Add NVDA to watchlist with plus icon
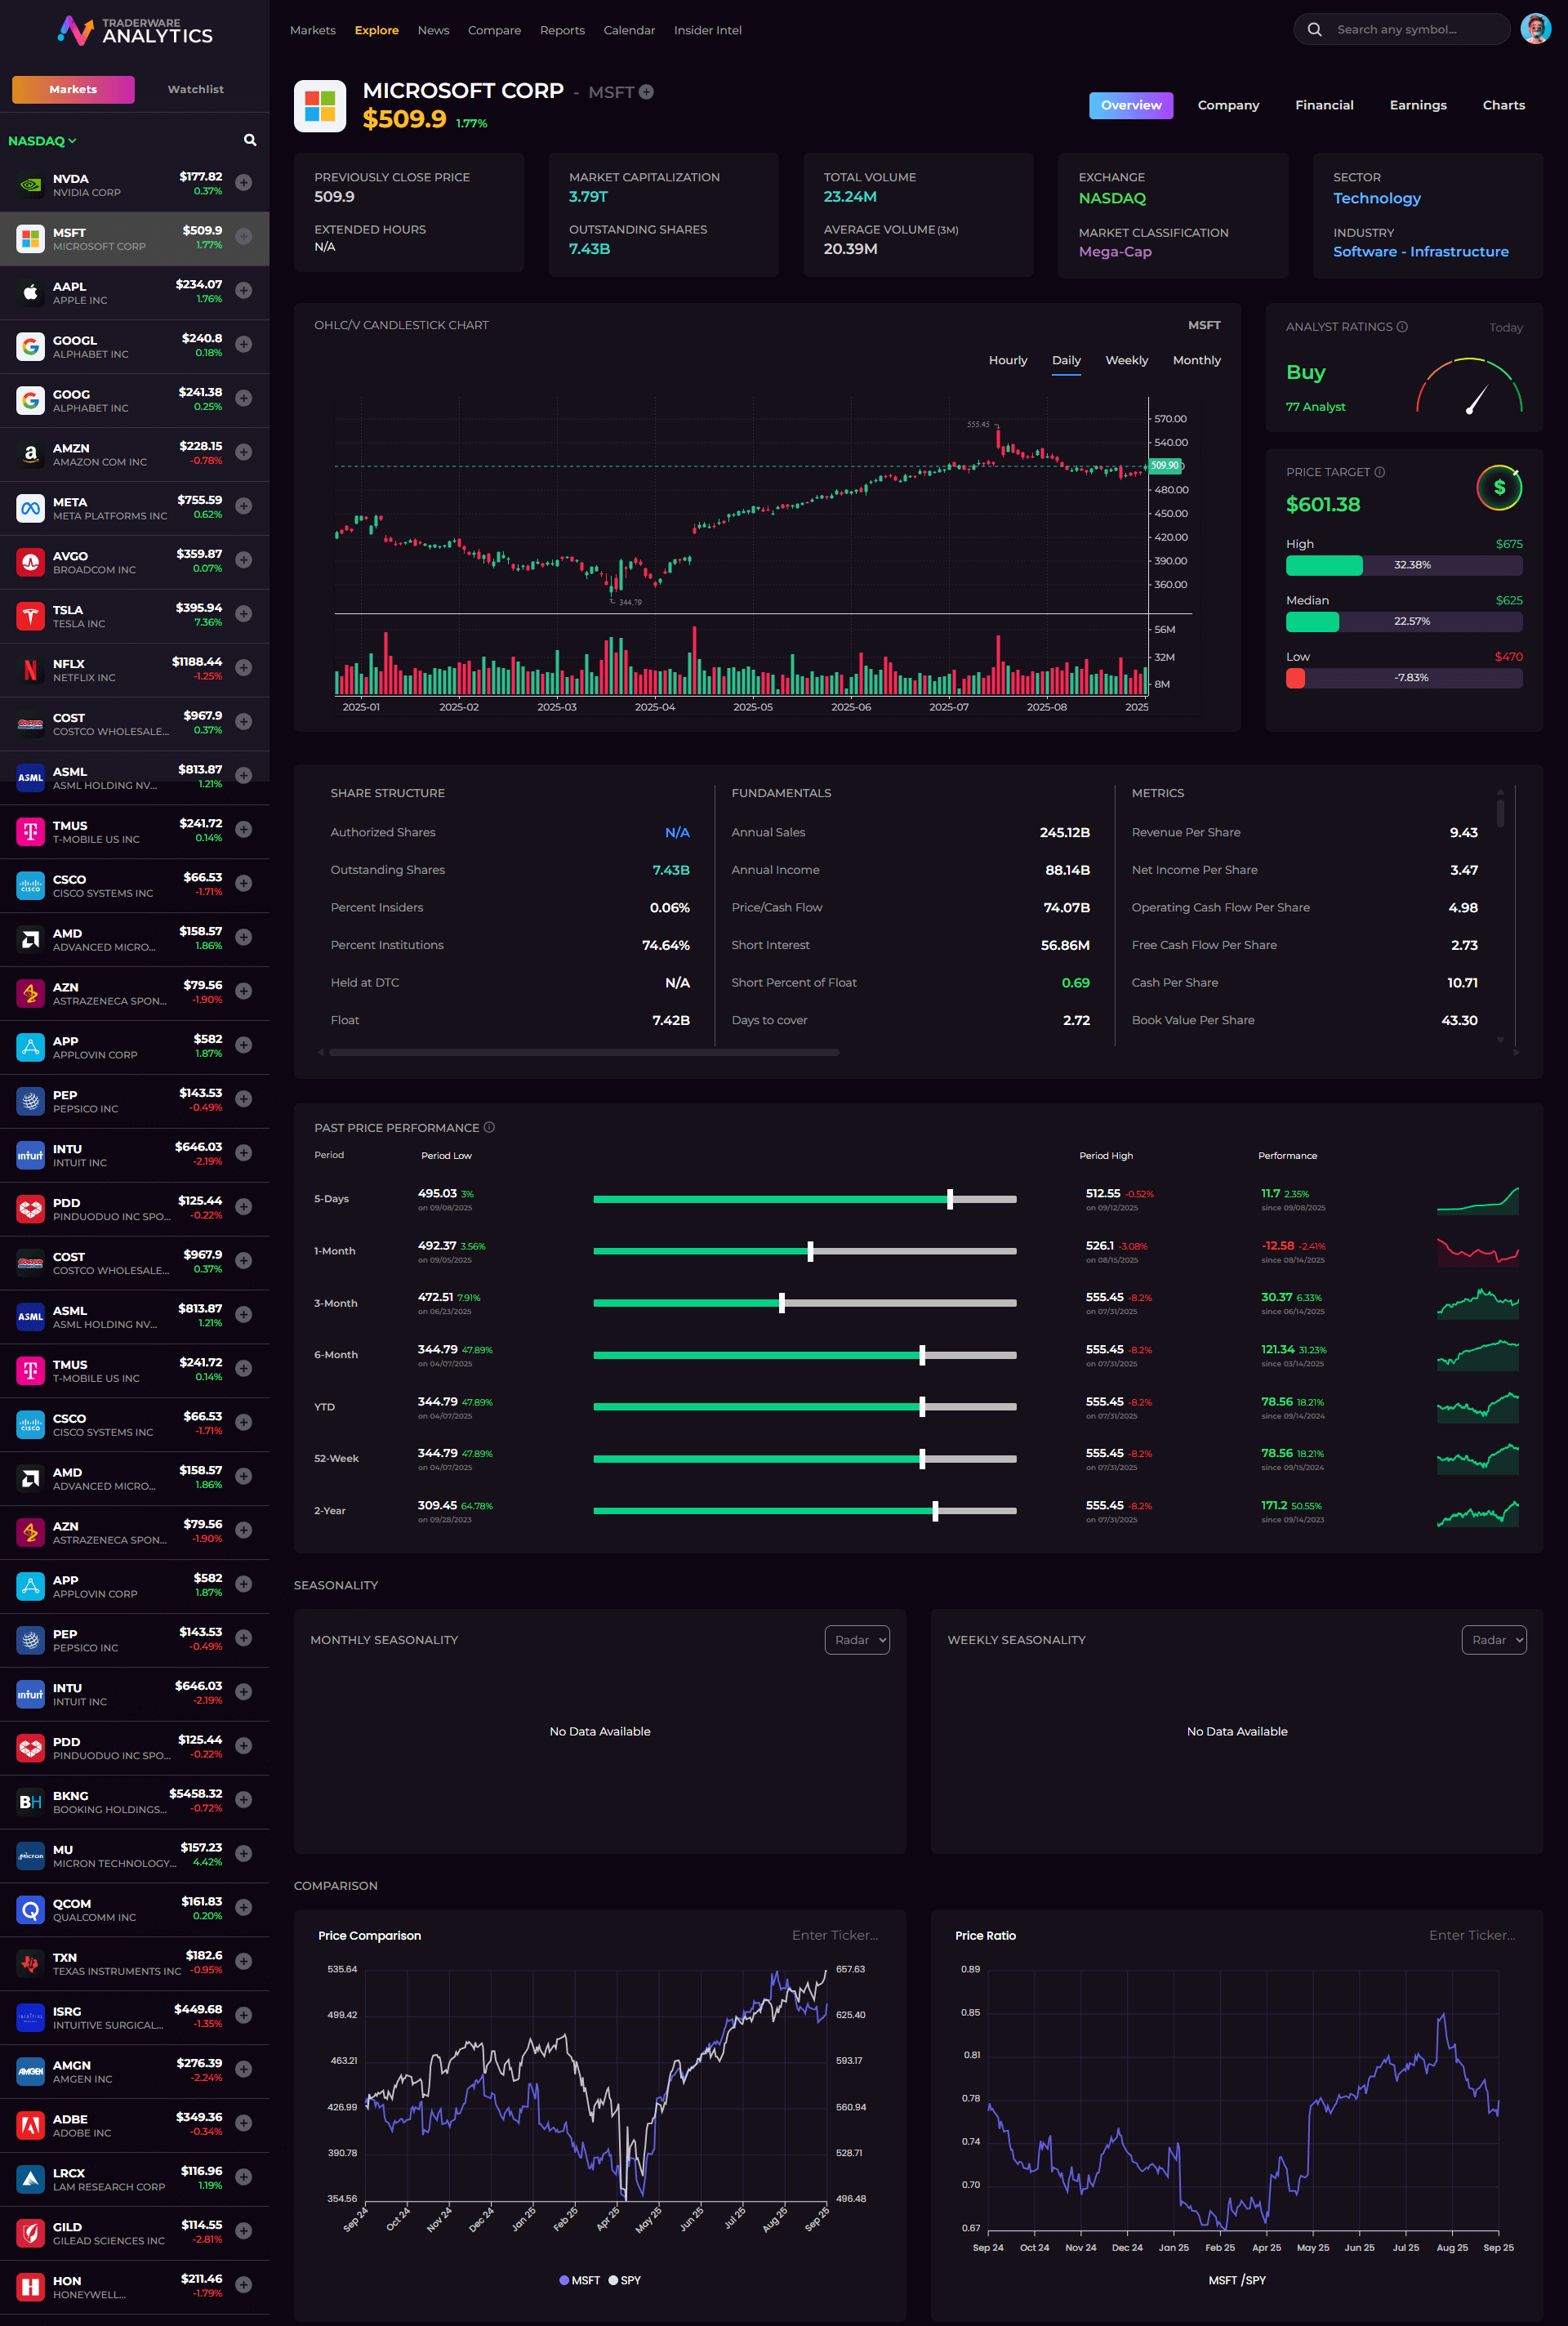Screen dimensions: 1568x2326 coord(243,183)
